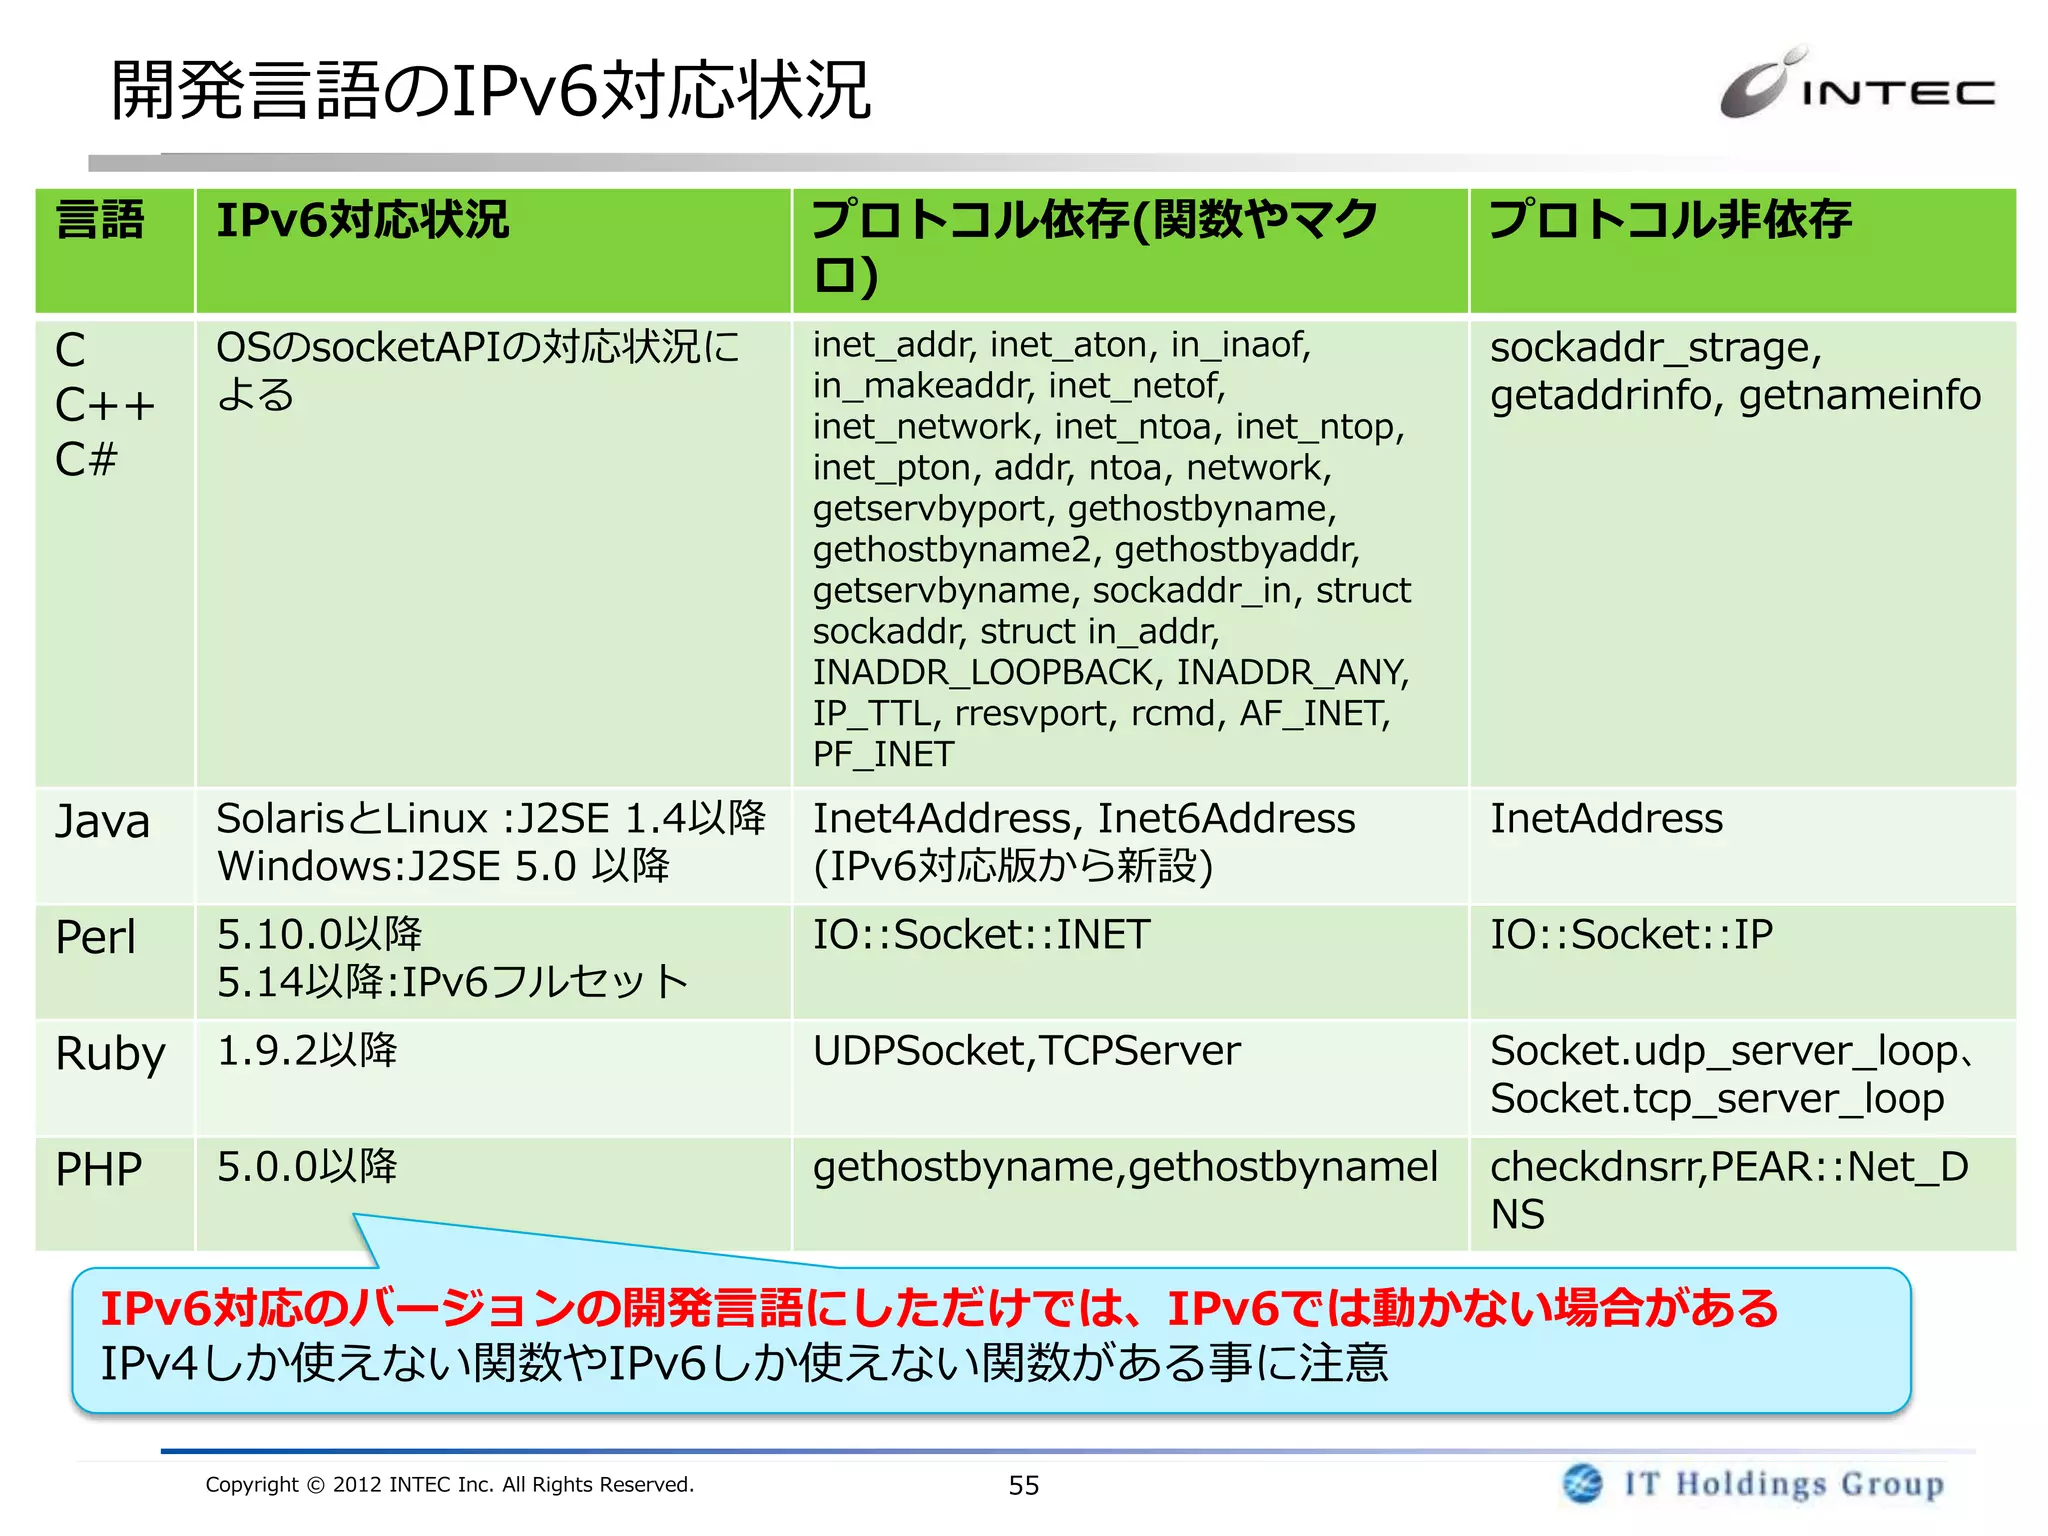
Task: Click the Inet4Address, Inet6Address cell
Action: pos(1130,845)
